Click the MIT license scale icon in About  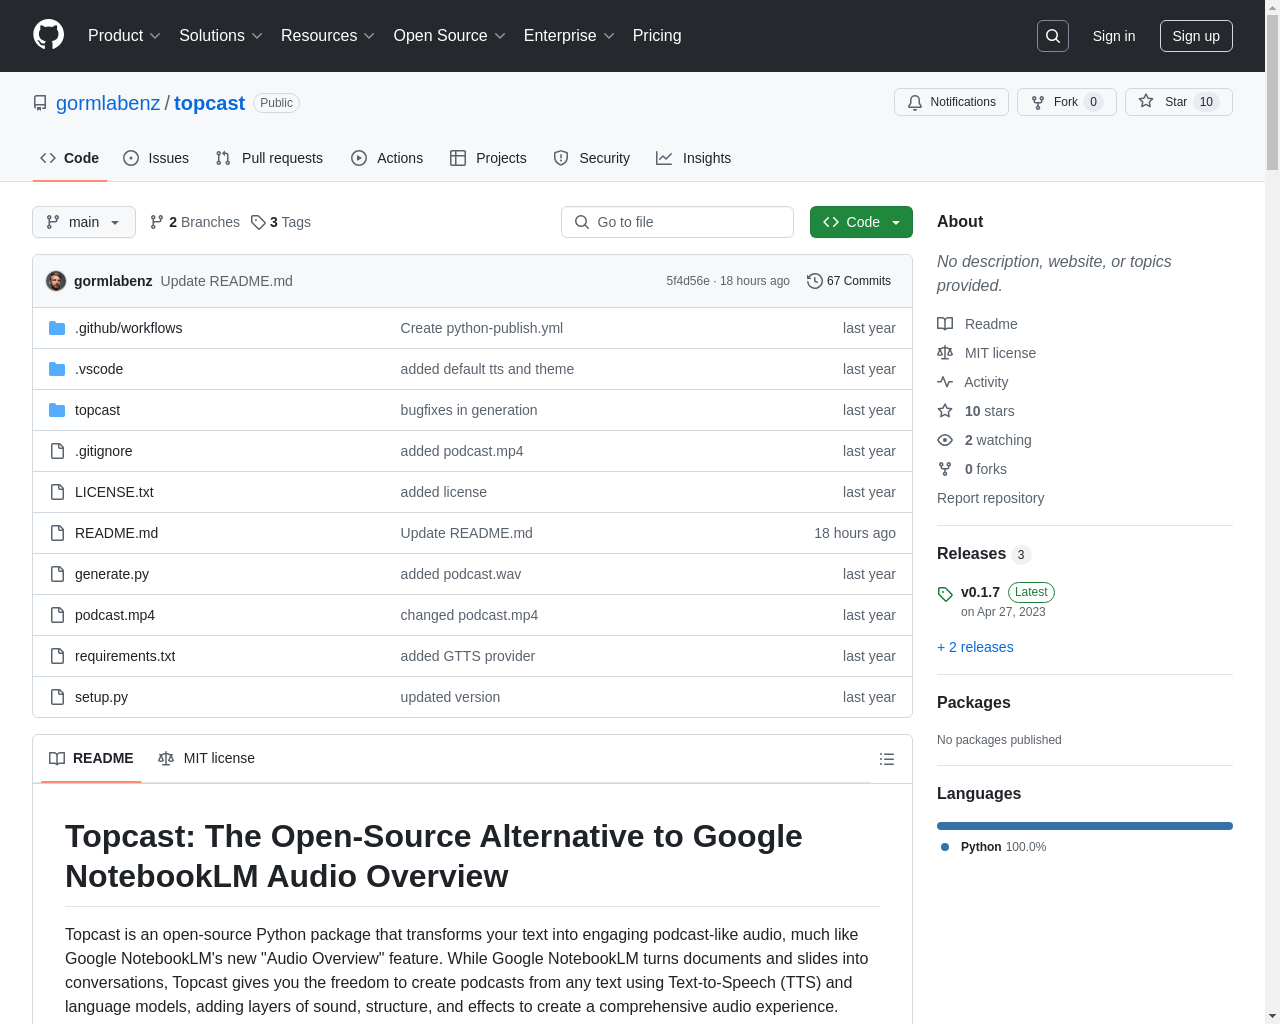pos(945,353)
